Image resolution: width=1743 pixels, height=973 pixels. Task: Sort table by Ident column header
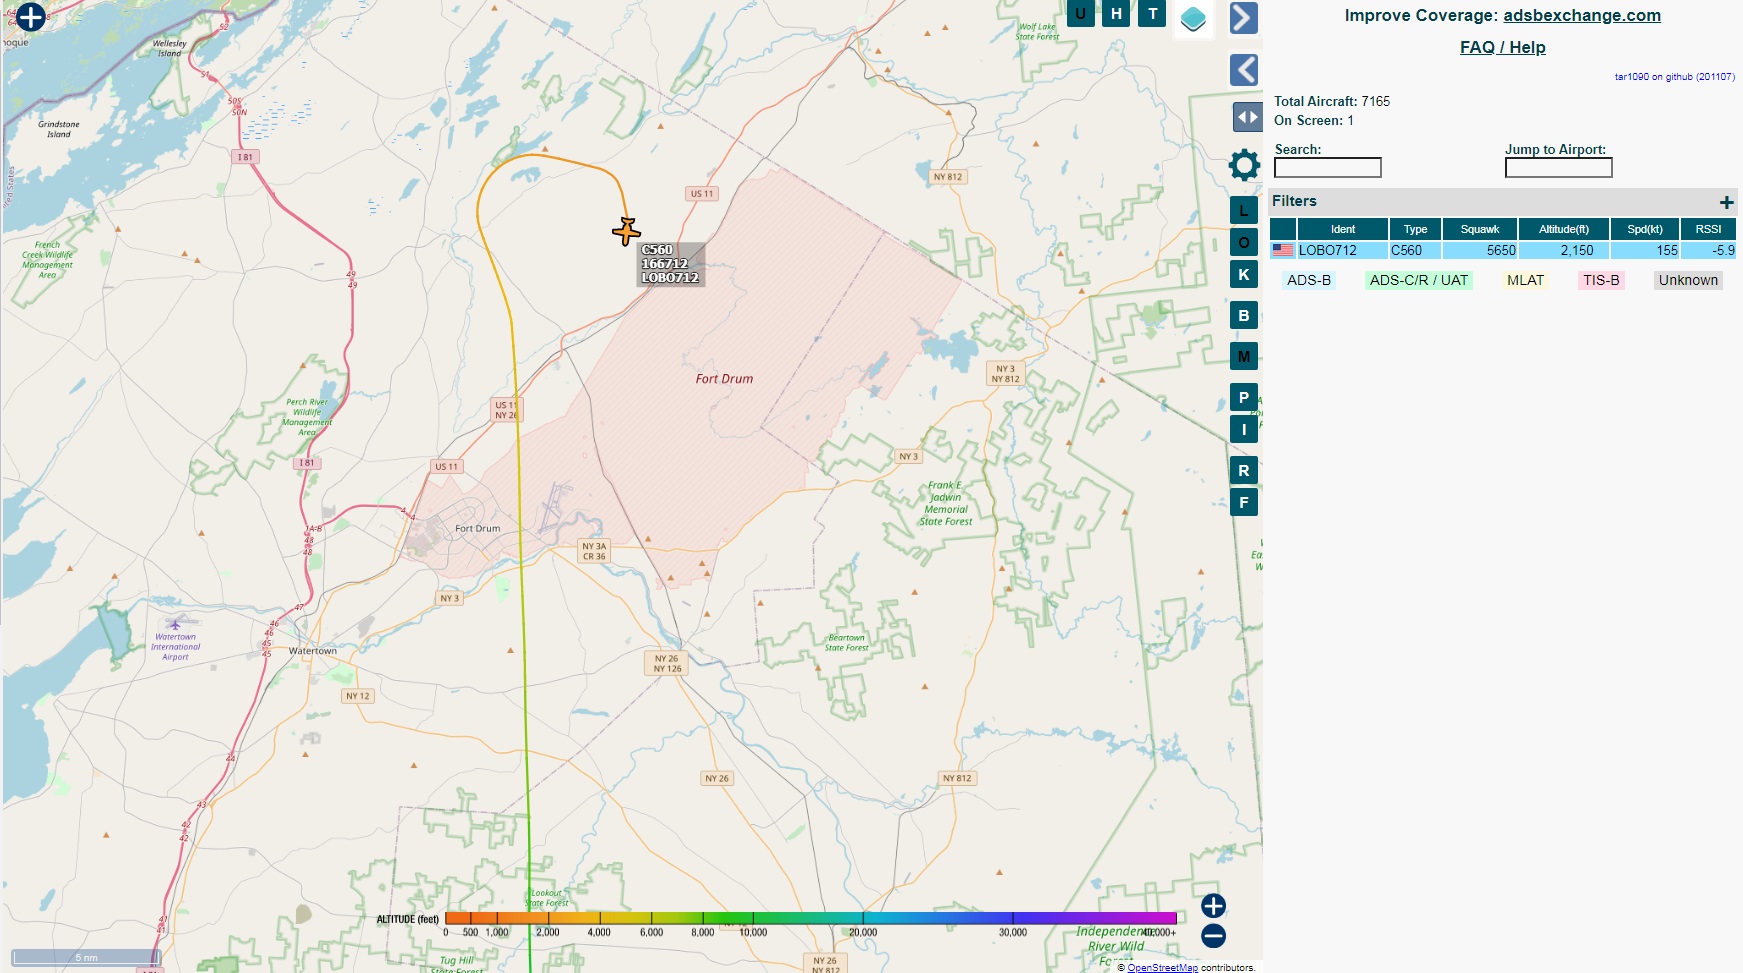point(1342,229)
